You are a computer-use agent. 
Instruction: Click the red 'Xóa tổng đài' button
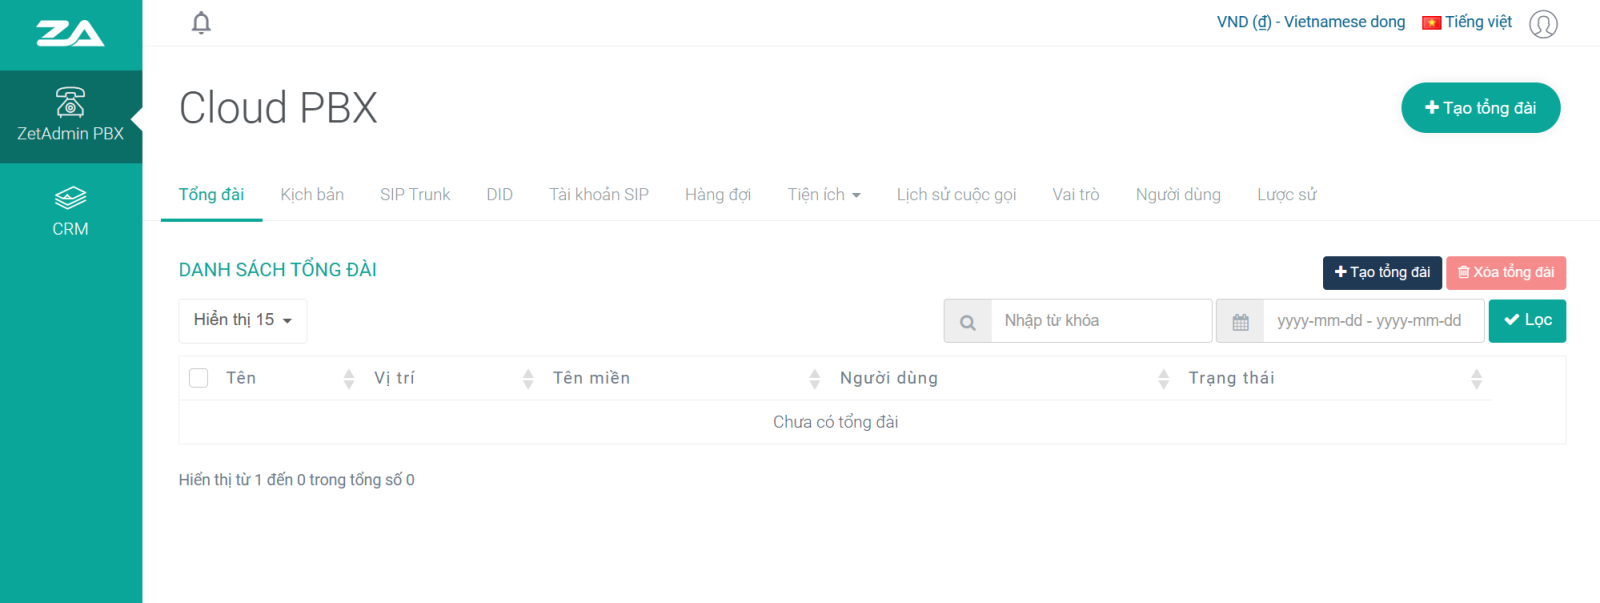pos(1505,273)
